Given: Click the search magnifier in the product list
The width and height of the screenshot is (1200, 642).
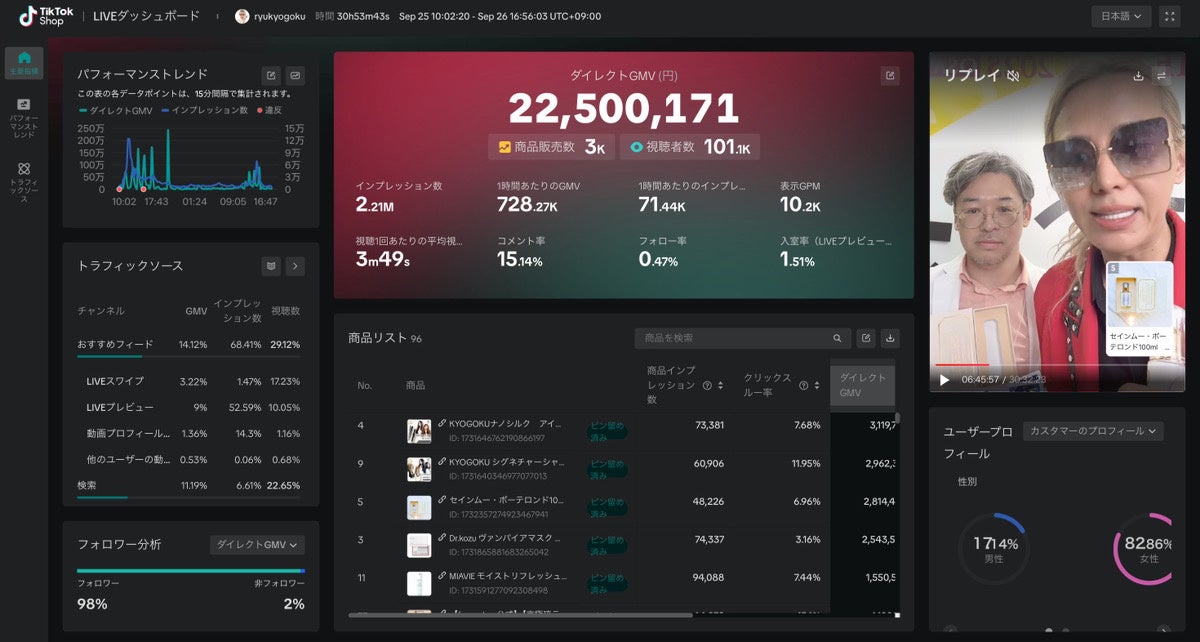Looking at the screenshot, I should click(x=837, y=338).
